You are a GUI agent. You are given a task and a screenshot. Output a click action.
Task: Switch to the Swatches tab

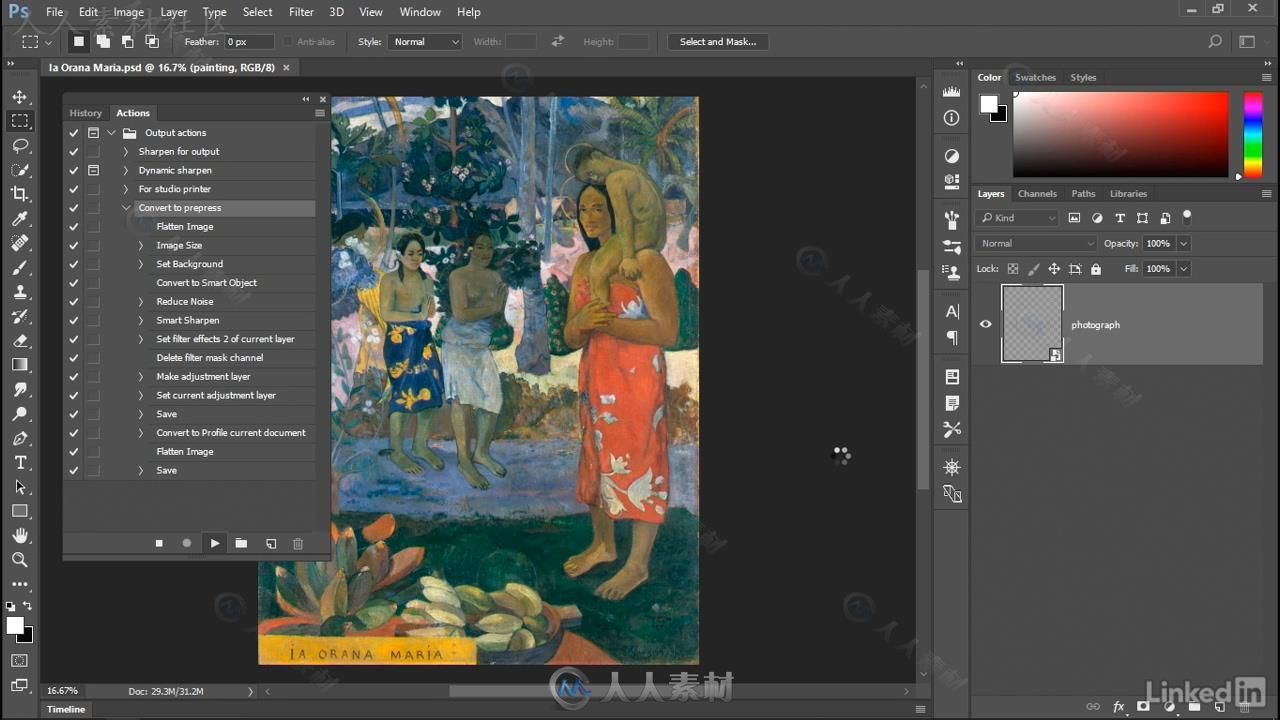(x=1035, y=77)
